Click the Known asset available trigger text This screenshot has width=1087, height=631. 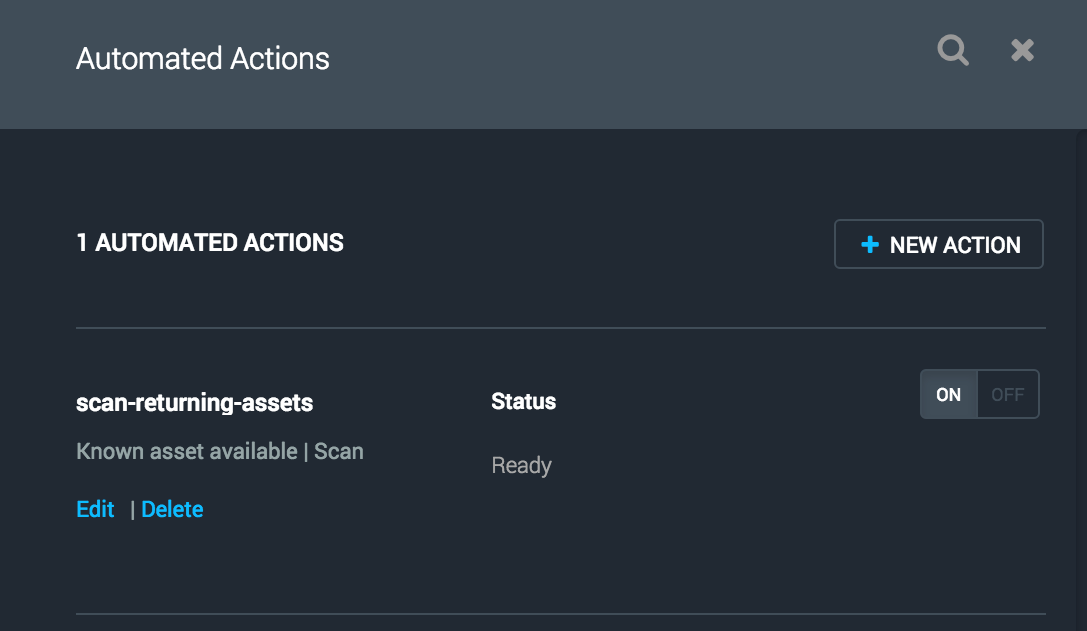click(x=186, y=451)
